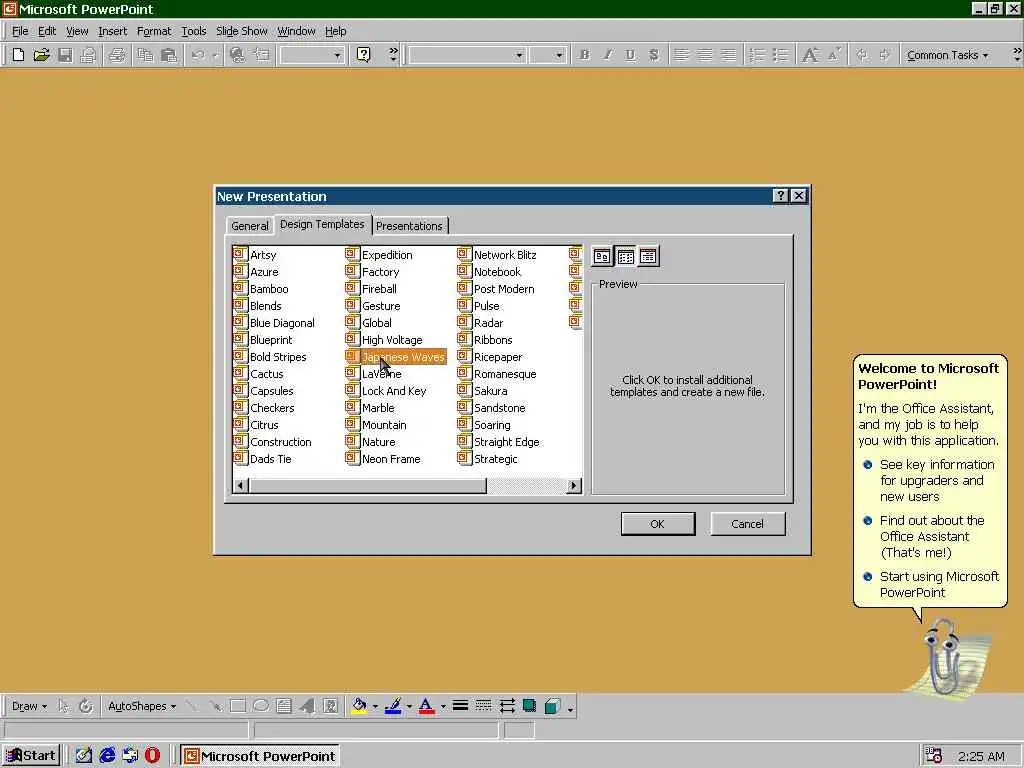Click the Open folder toolbar icon

click(41, 55)
